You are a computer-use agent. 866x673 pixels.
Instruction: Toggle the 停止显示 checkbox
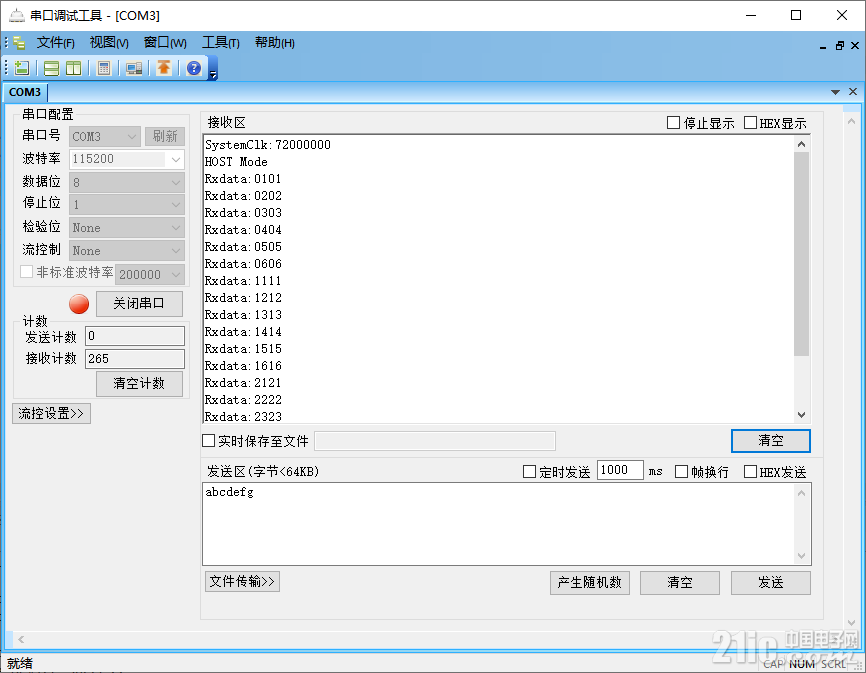coord(673,123)
